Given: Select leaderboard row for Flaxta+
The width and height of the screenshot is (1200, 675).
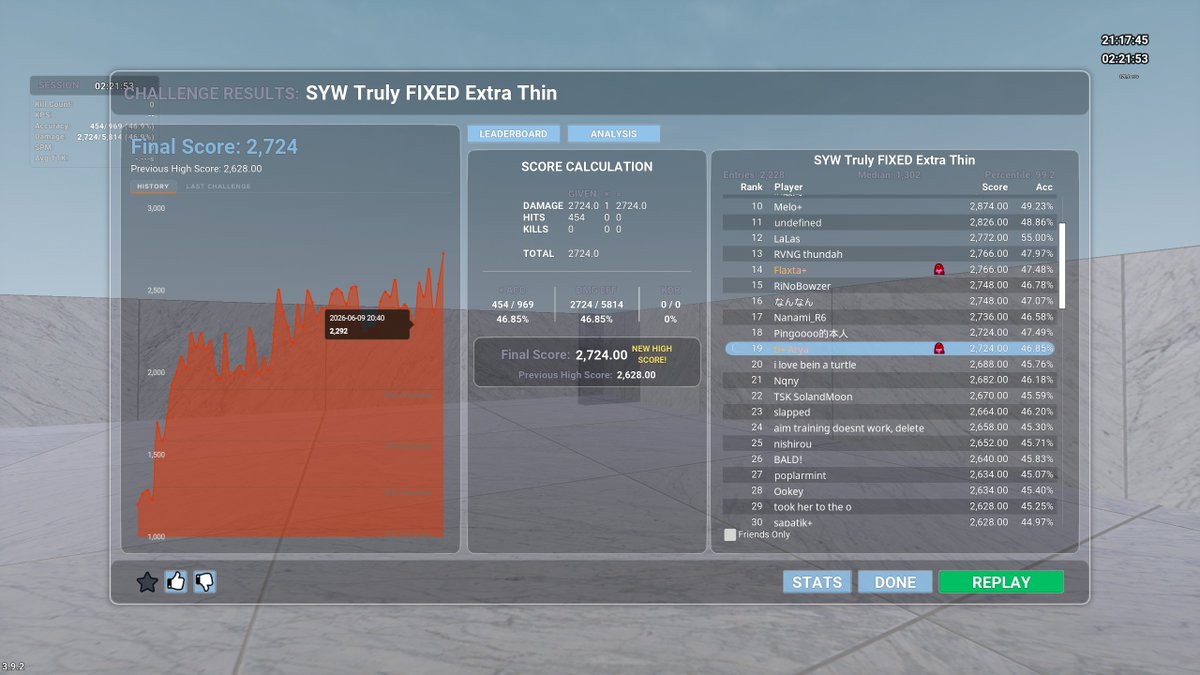Looking at the screenshot, I should tap(889, 270).
